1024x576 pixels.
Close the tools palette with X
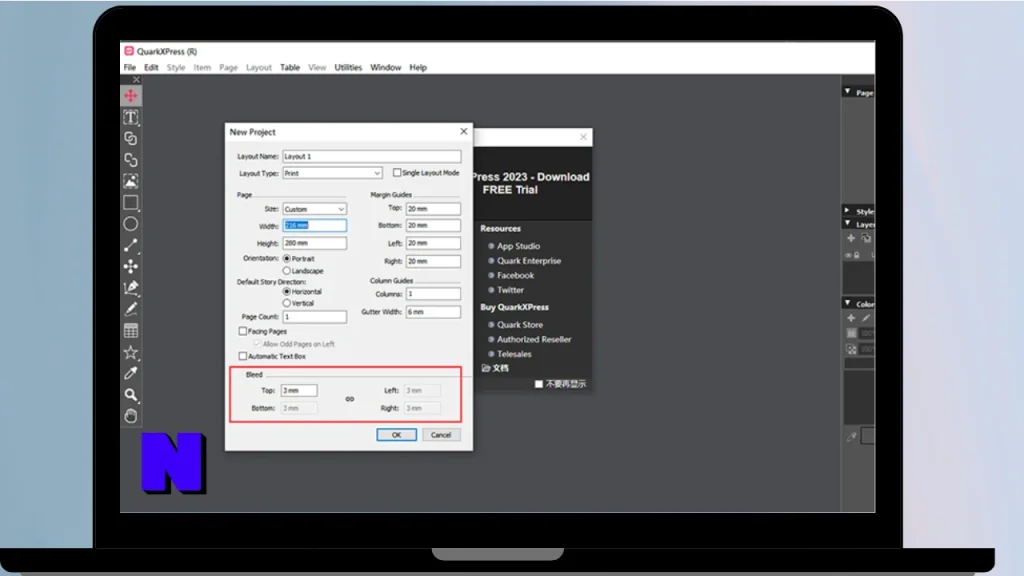click(136, 80)
